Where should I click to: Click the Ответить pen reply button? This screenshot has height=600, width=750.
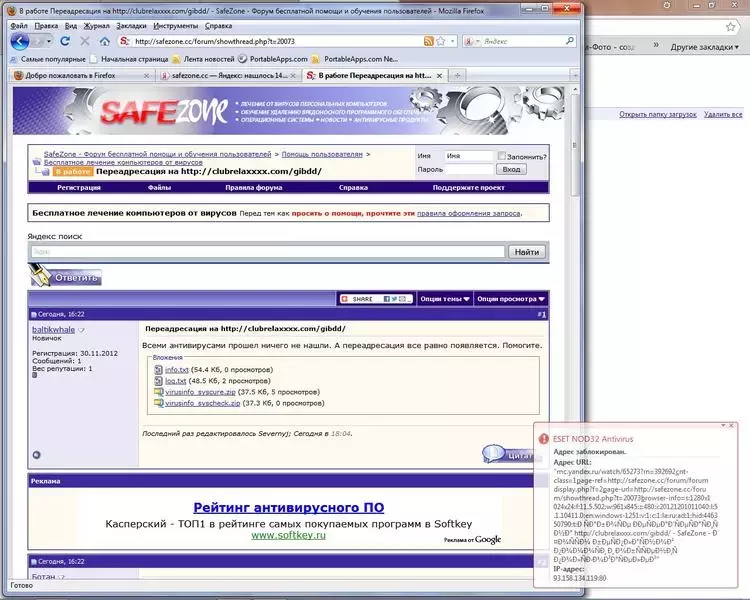65,277
